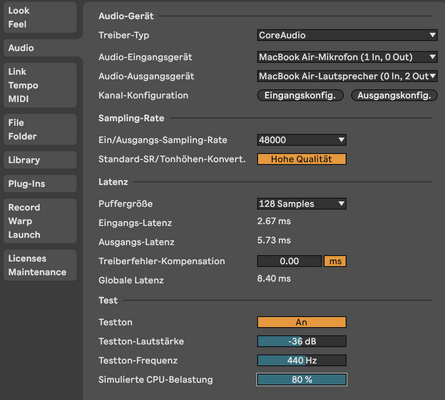Switch to the Look Feel tab
This screenshot has width=445, height=400.
[x=40, y=17]
